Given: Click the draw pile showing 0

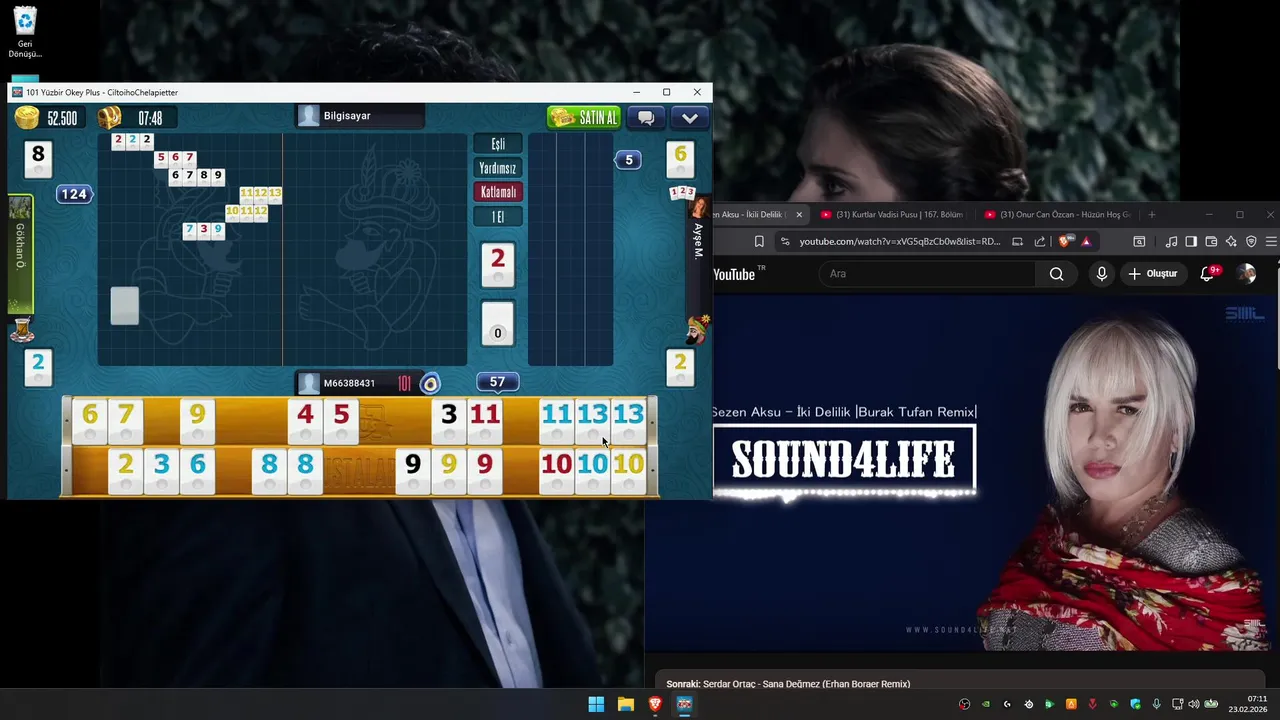Looking at the screenshot, I should coord(498,323).
